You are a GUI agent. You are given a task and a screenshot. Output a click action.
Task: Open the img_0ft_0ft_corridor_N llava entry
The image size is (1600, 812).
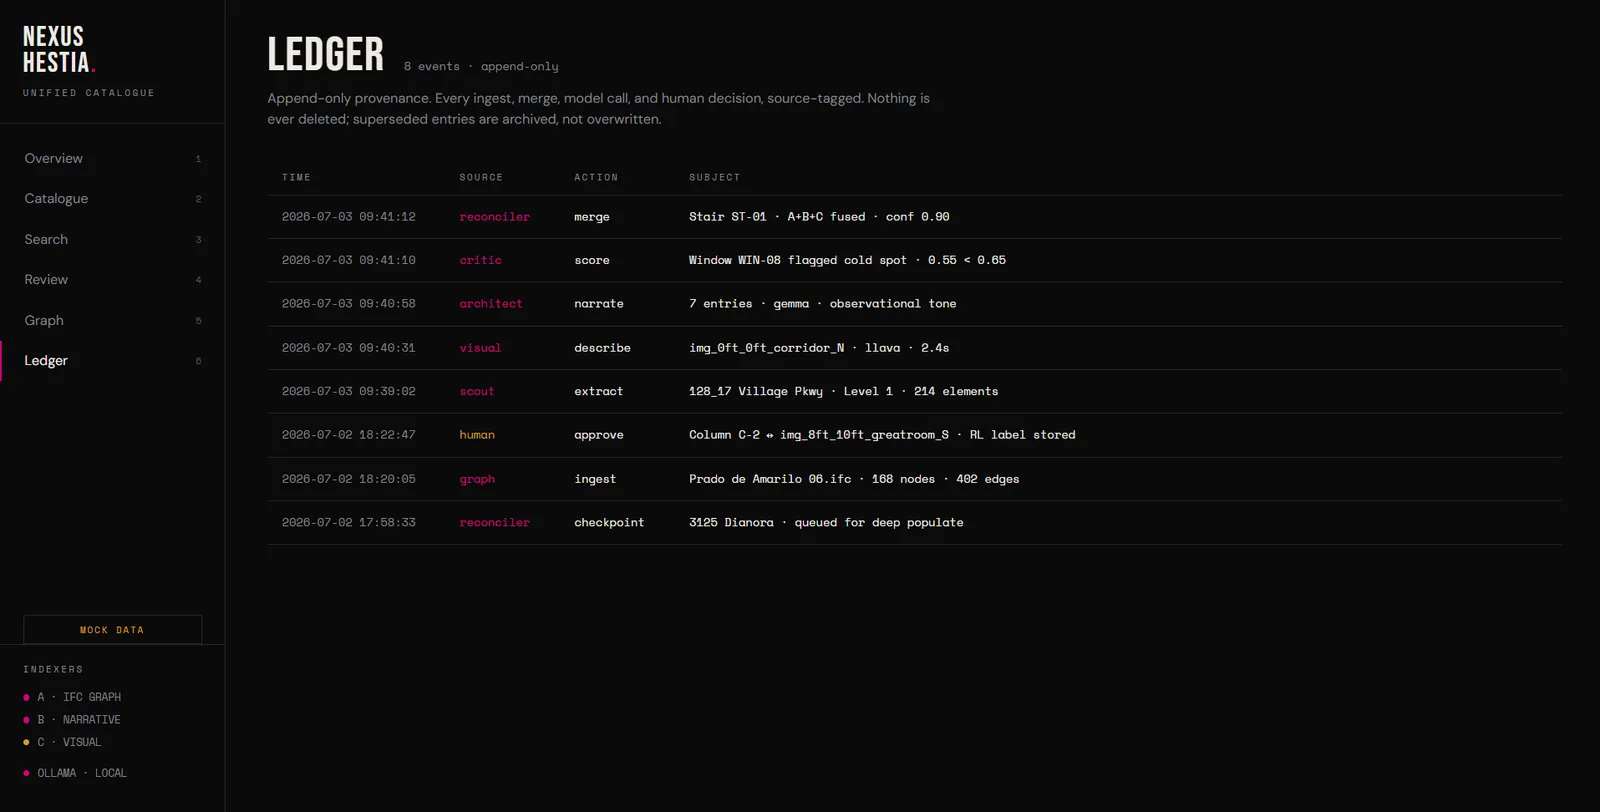pos(819,348)
